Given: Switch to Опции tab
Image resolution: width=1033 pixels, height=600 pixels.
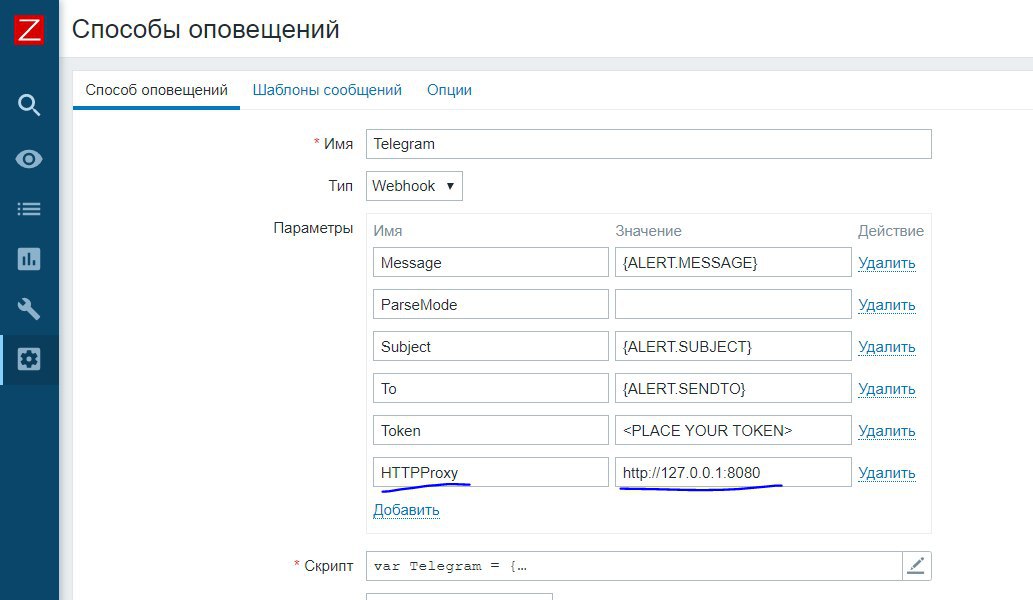Looking at the screenshot, I should [x=449, y=90].
